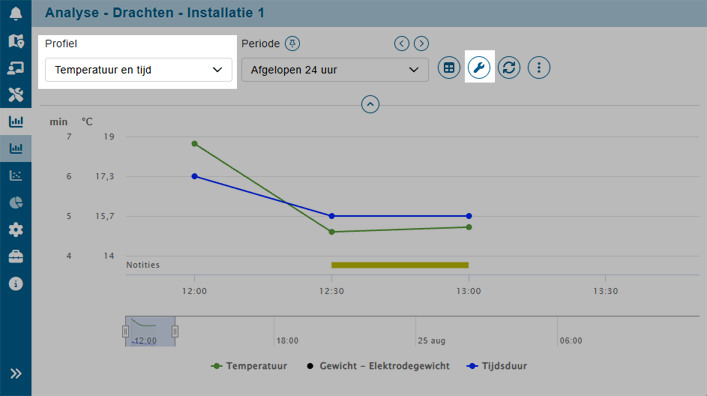Open the pie chart sidebar icon
Image resolution: width=707 pixels, height=396 pixels.
(16, 203)
